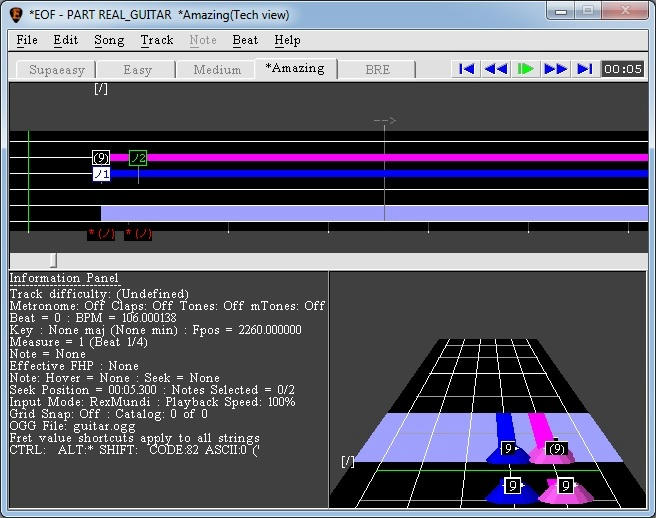Viewport: 656px width, 518px height.
Task: Open the File menu
Action: point(27,40)
